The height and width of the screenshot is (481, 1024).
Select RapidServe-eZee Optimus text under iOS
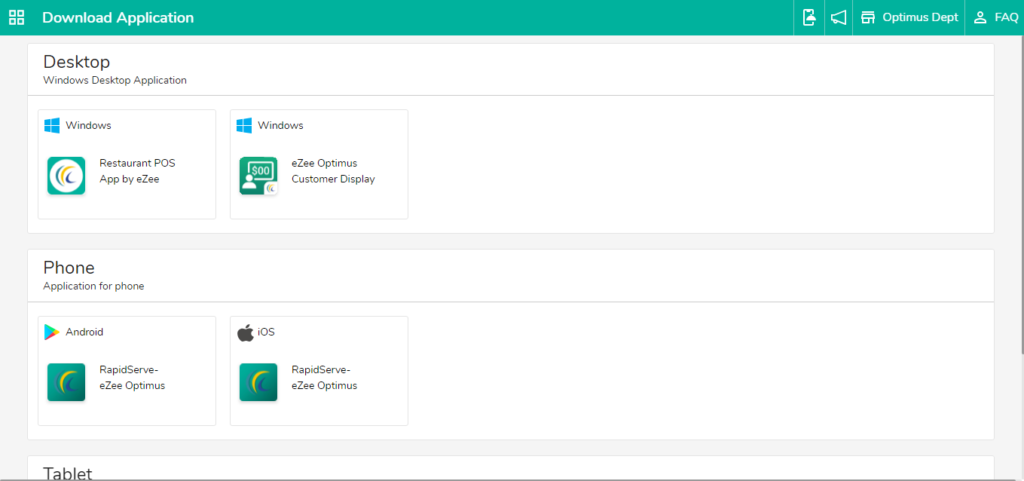pos(324,378)
